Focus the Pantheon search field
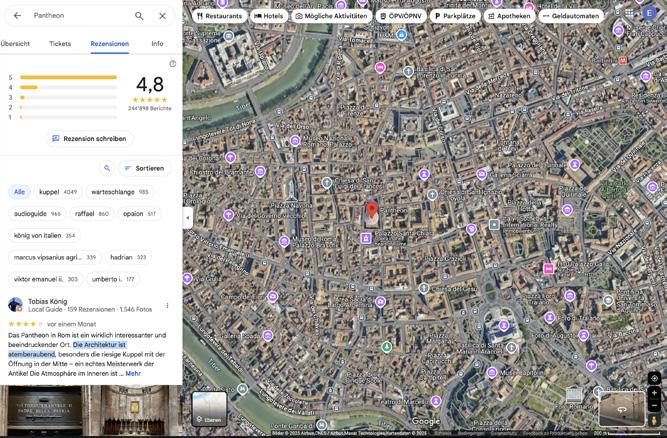 coord(79,16)
